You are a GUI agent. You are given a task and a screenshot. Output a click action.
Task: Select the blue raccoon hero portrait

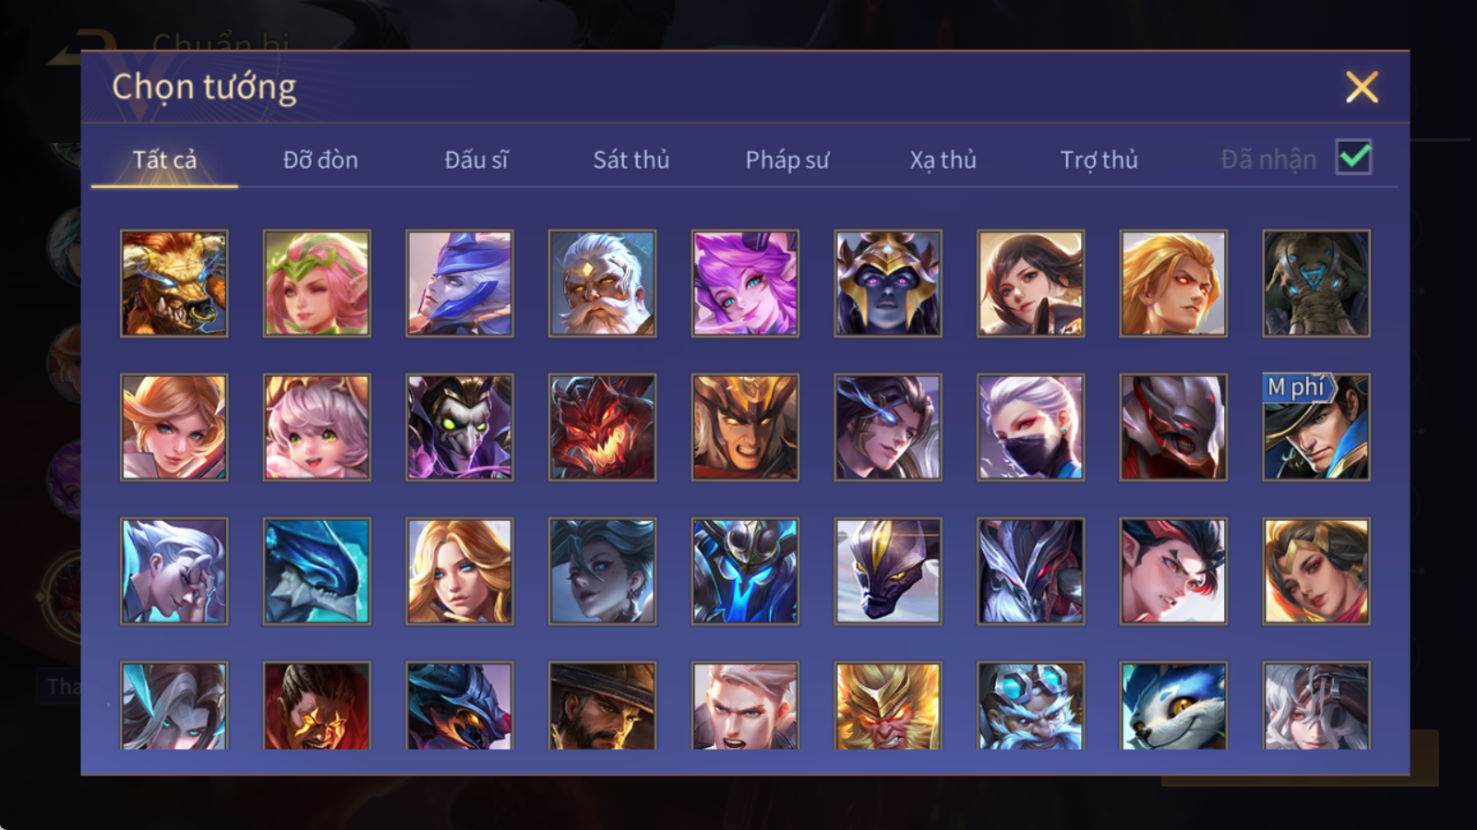[x=1174, y=705]
